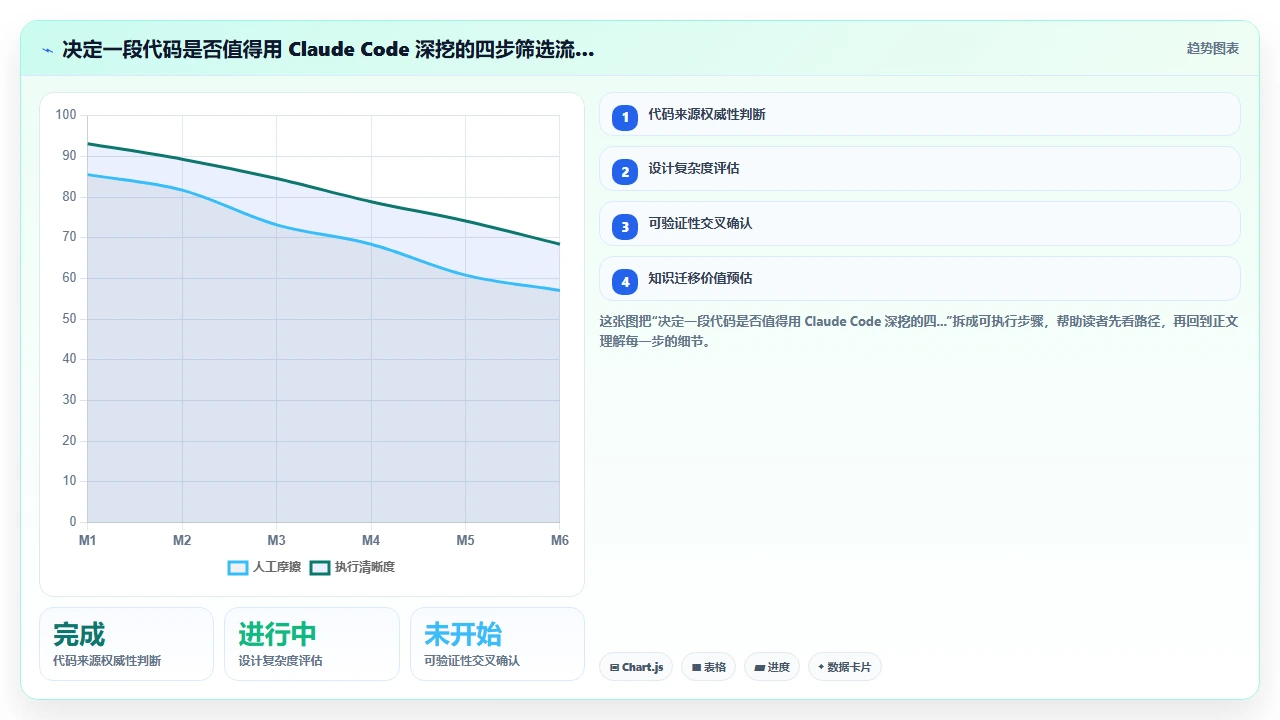Open the 进行中 status card
Image resolution: width=1280 pixels, height=720 pixels.
click(x=312, y=644)
